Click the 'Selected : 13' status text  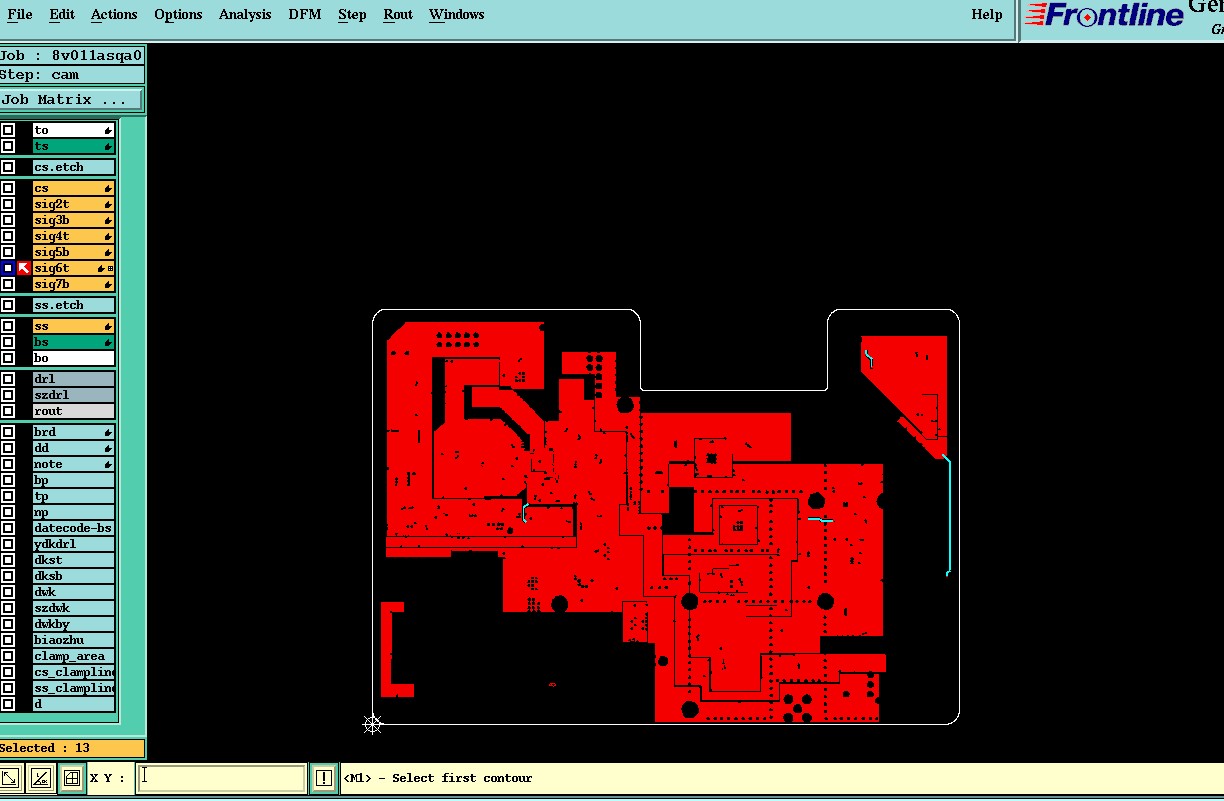(45, 748)
